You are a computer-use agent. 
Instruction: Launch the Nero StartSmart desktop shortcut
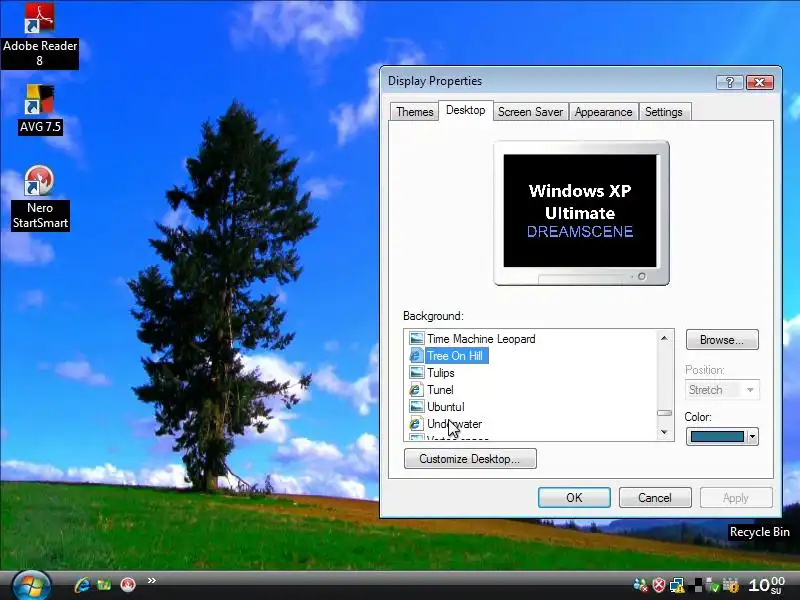40,198
